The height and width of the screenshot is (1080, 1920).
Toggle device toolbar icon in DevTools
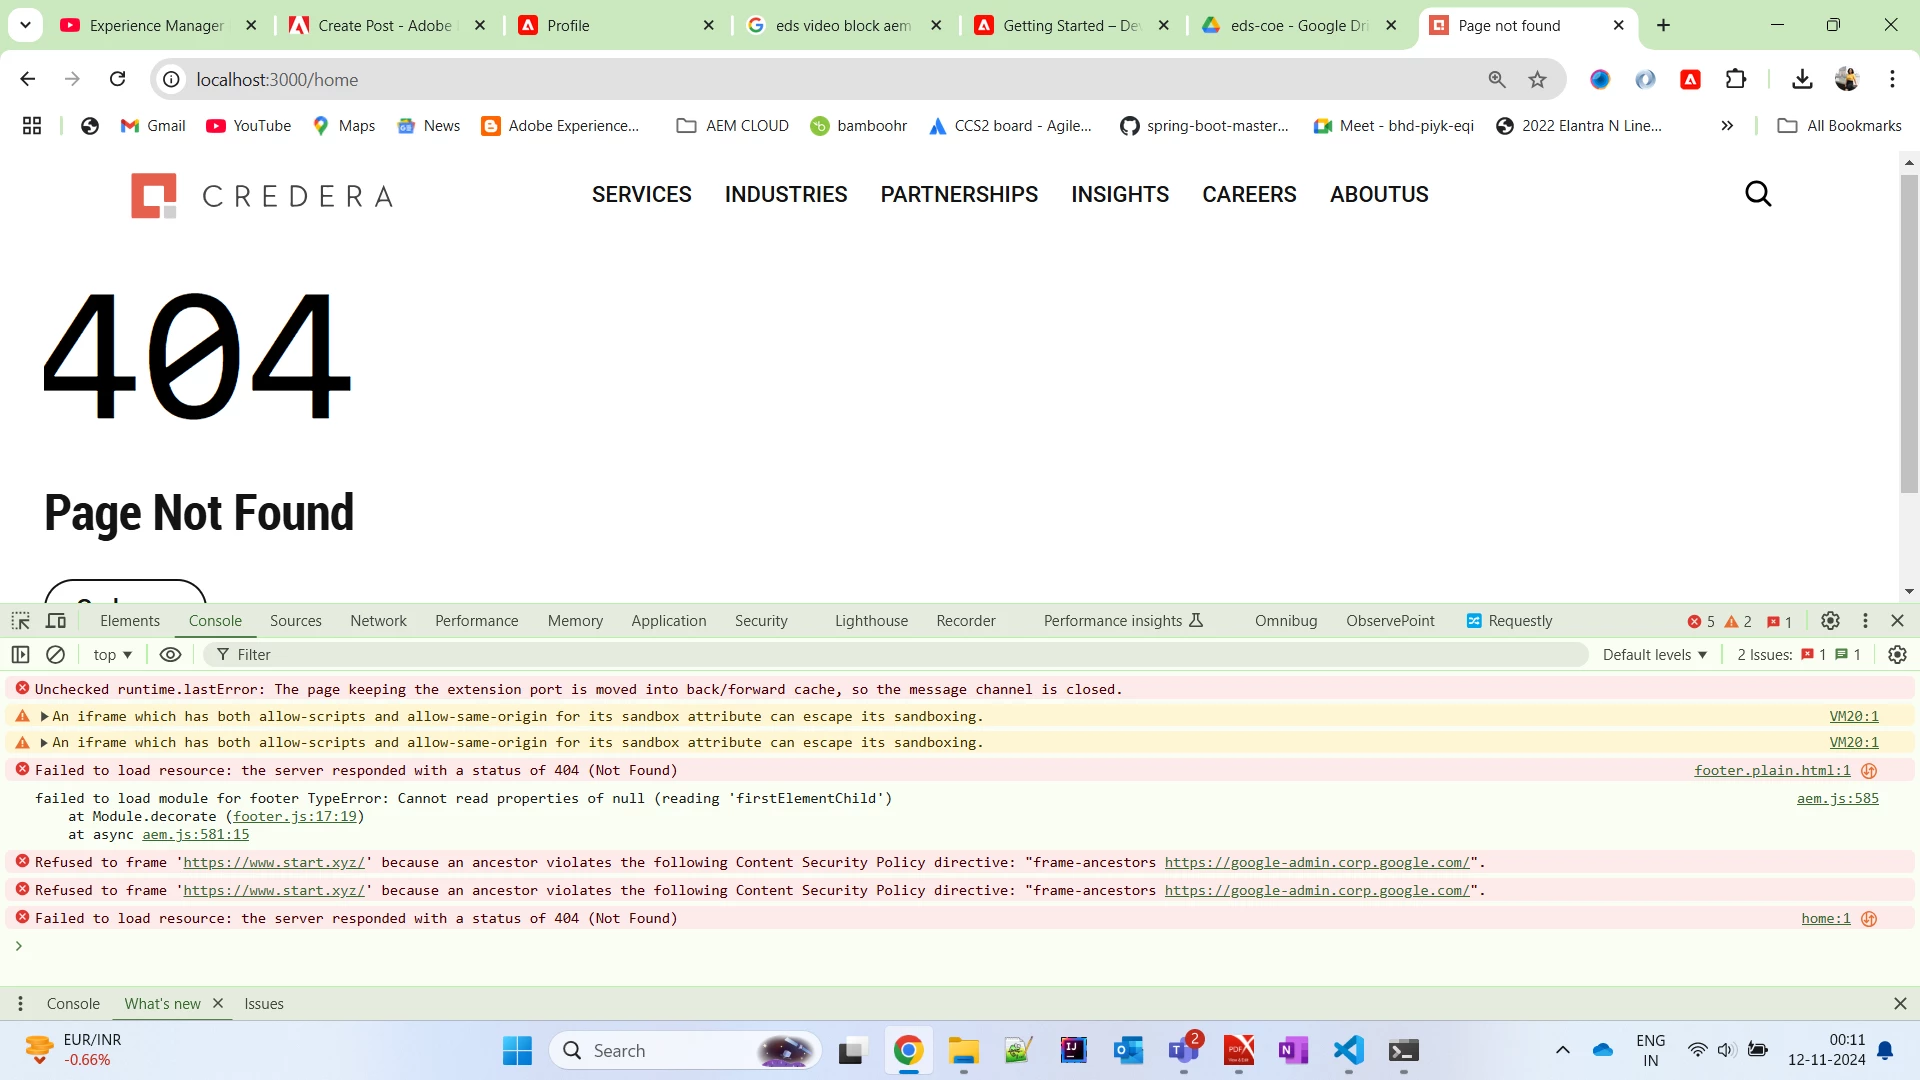click(56, 621)
